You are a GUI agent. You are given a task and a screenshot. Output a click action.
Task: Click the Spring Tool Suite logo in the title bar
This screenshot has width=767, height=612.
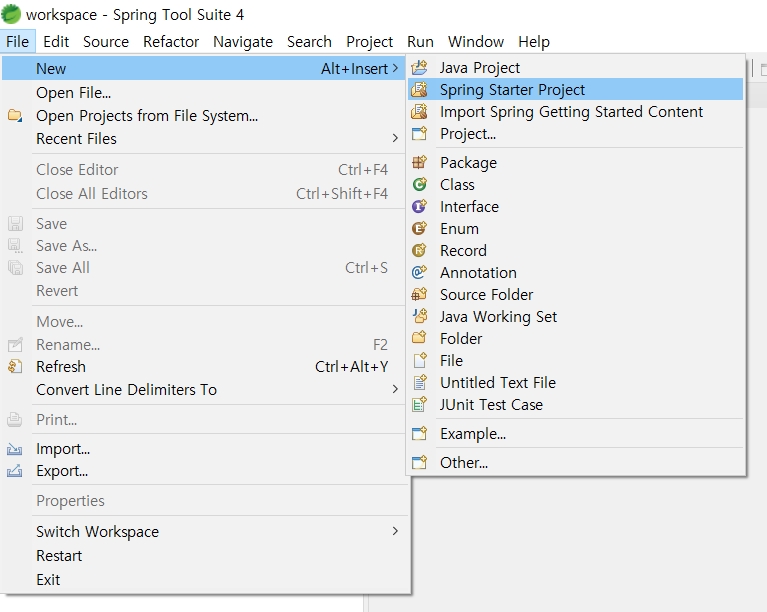pyautogui.click(x=11, y=14)
